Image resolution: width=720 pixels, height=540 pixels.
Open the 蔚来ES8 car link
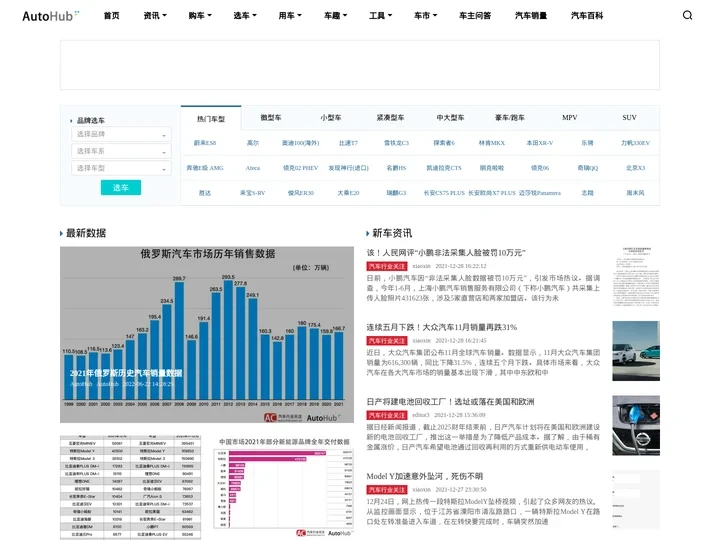205,143
